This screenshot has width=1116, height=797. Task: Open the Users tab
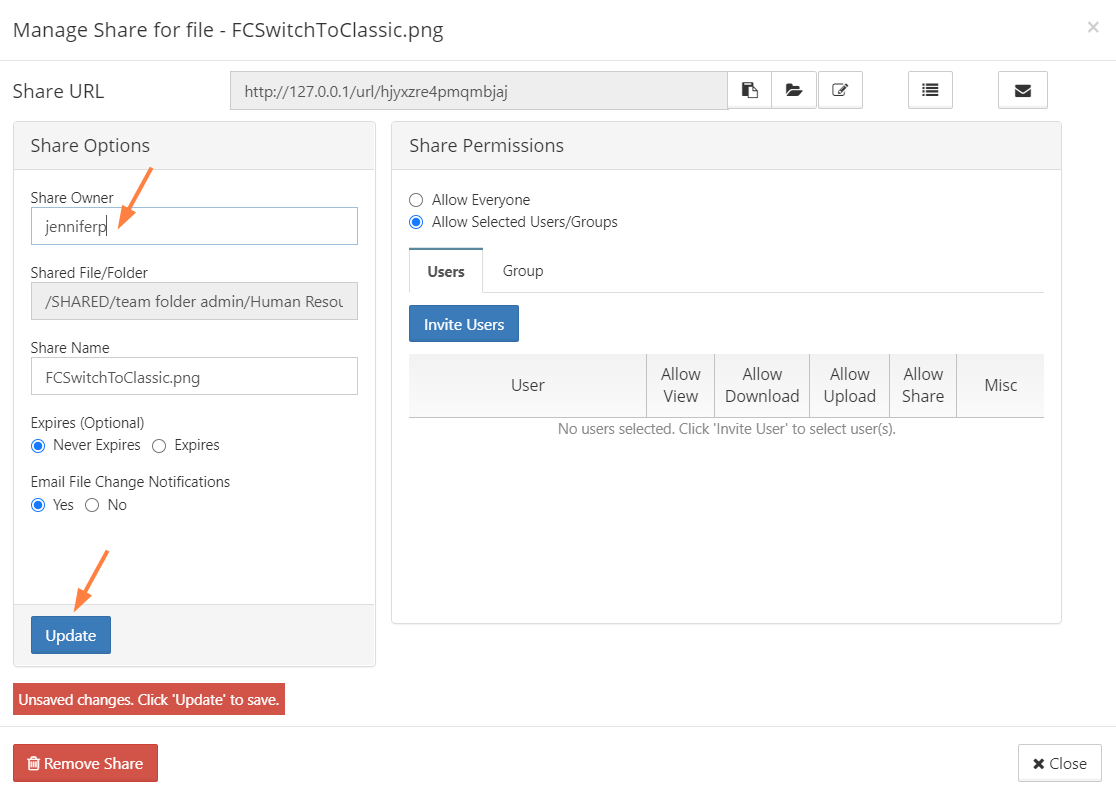pos(446,271)
